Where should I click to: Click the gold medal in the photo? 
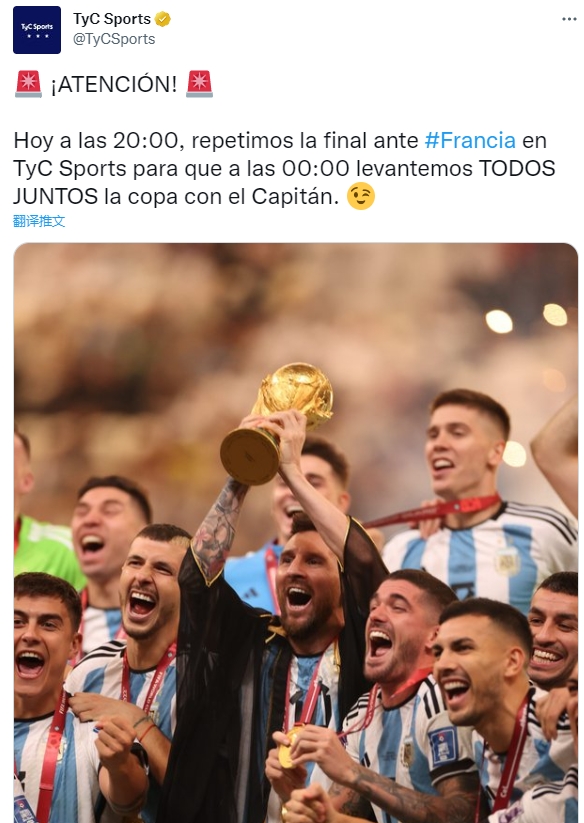coord(289,746)
